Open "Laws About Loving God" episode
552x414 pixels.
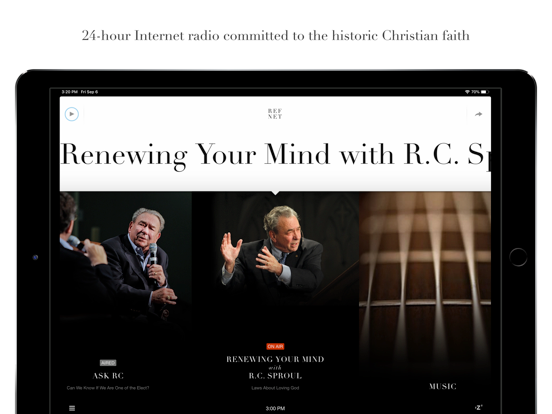coord(275,388)
